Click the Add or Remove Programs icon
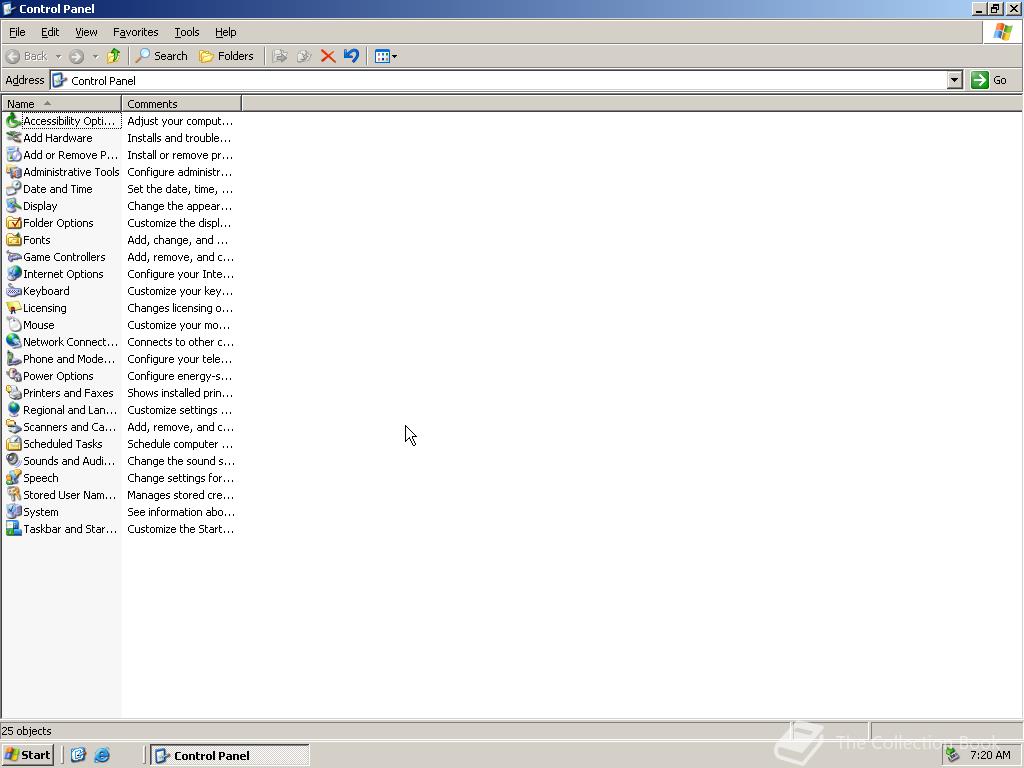 pyautogui.click(x=13, y=155)
